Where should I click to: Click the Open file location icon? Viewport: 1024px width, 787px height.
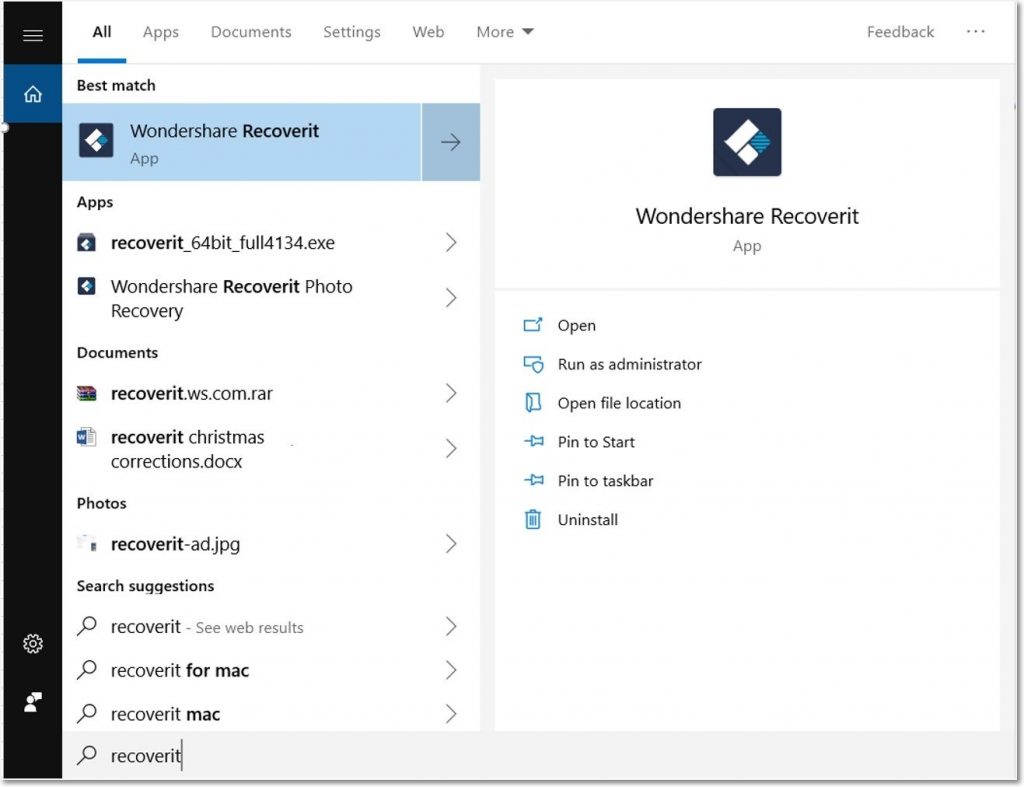tap(533, 403)
